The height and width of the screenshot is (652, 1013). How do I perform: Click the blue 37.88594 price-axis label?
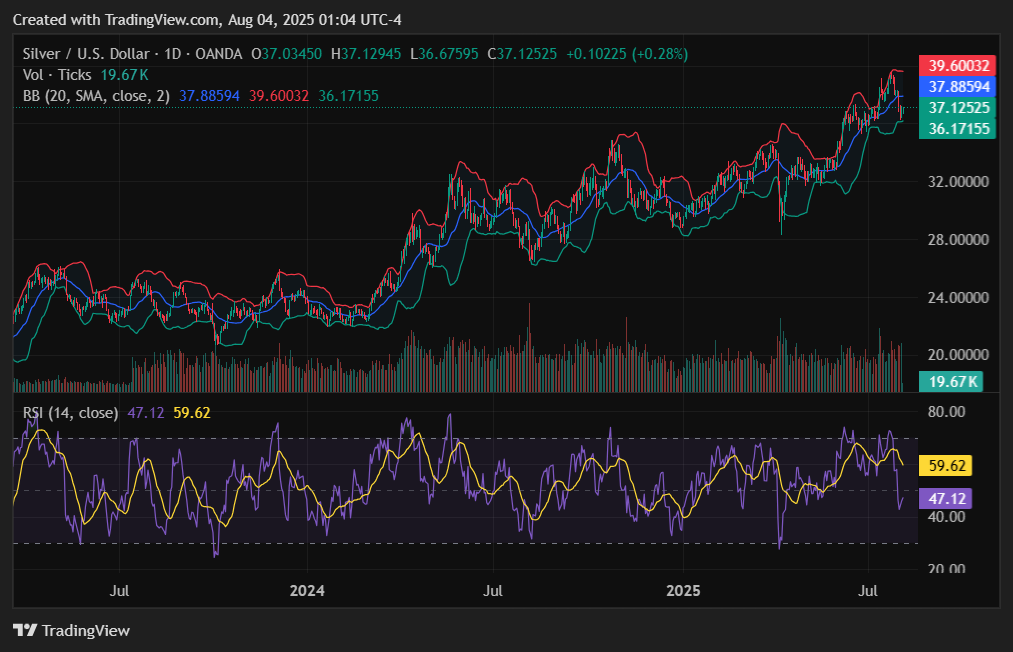[957, 87]
